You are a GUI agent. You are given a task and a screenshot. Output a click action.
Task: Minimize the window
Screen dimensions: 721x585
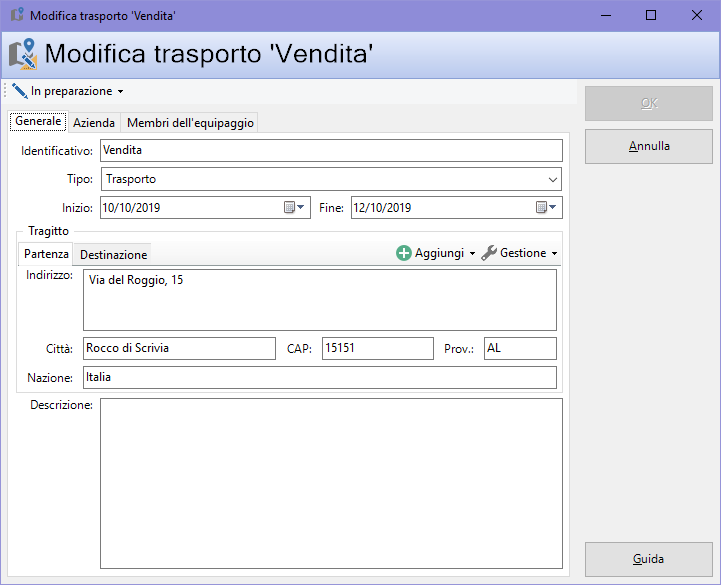click(x=606, y=15)
